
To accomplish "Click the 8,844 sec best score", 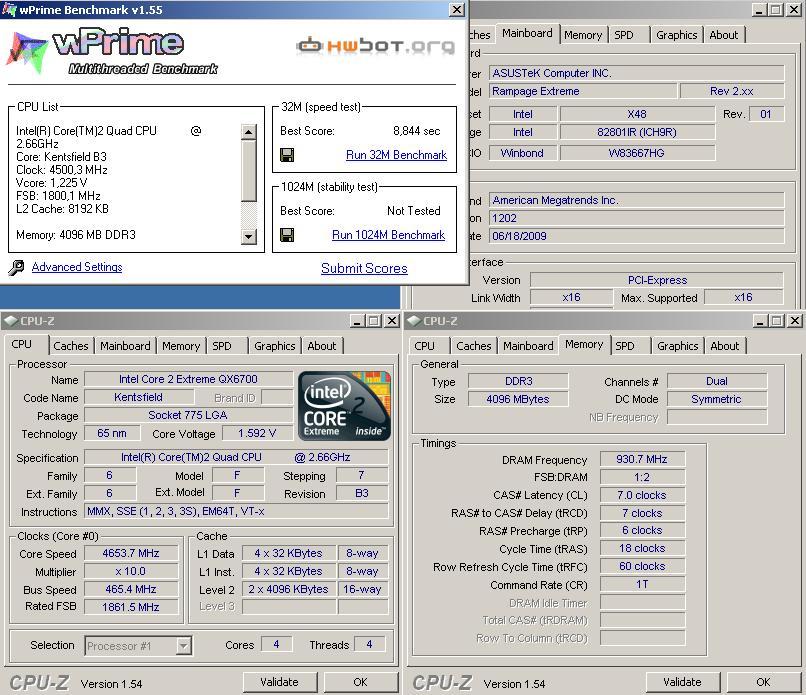I will 416,131.
